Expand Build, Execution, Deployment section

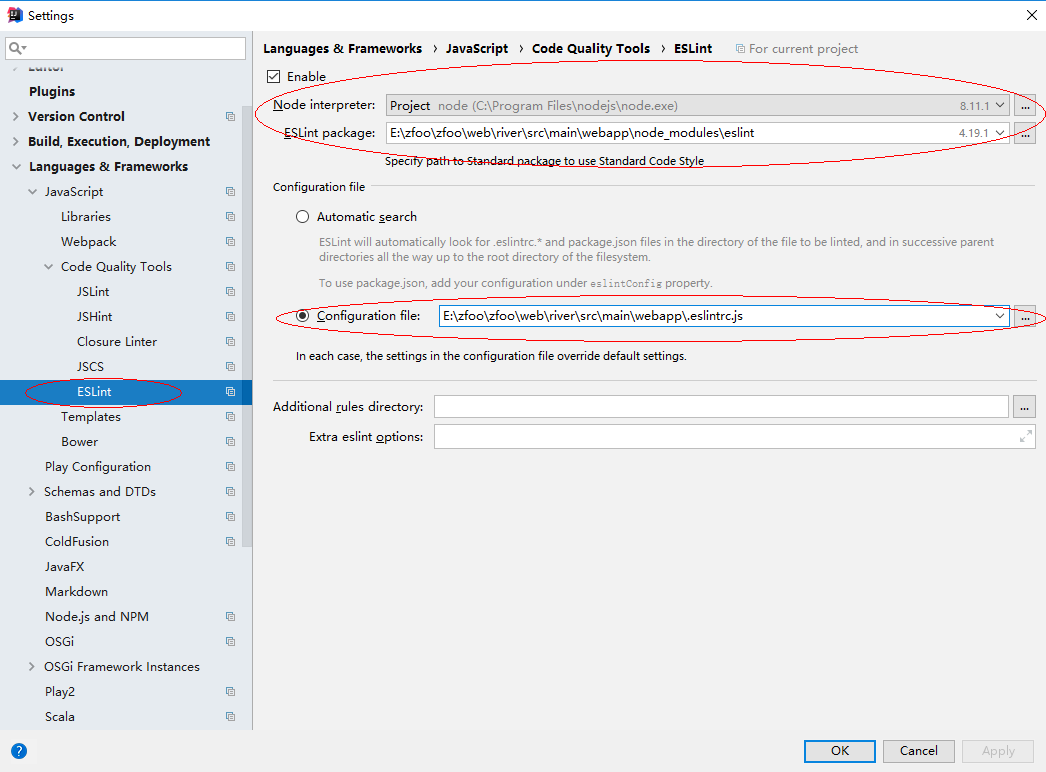(16, 141)
